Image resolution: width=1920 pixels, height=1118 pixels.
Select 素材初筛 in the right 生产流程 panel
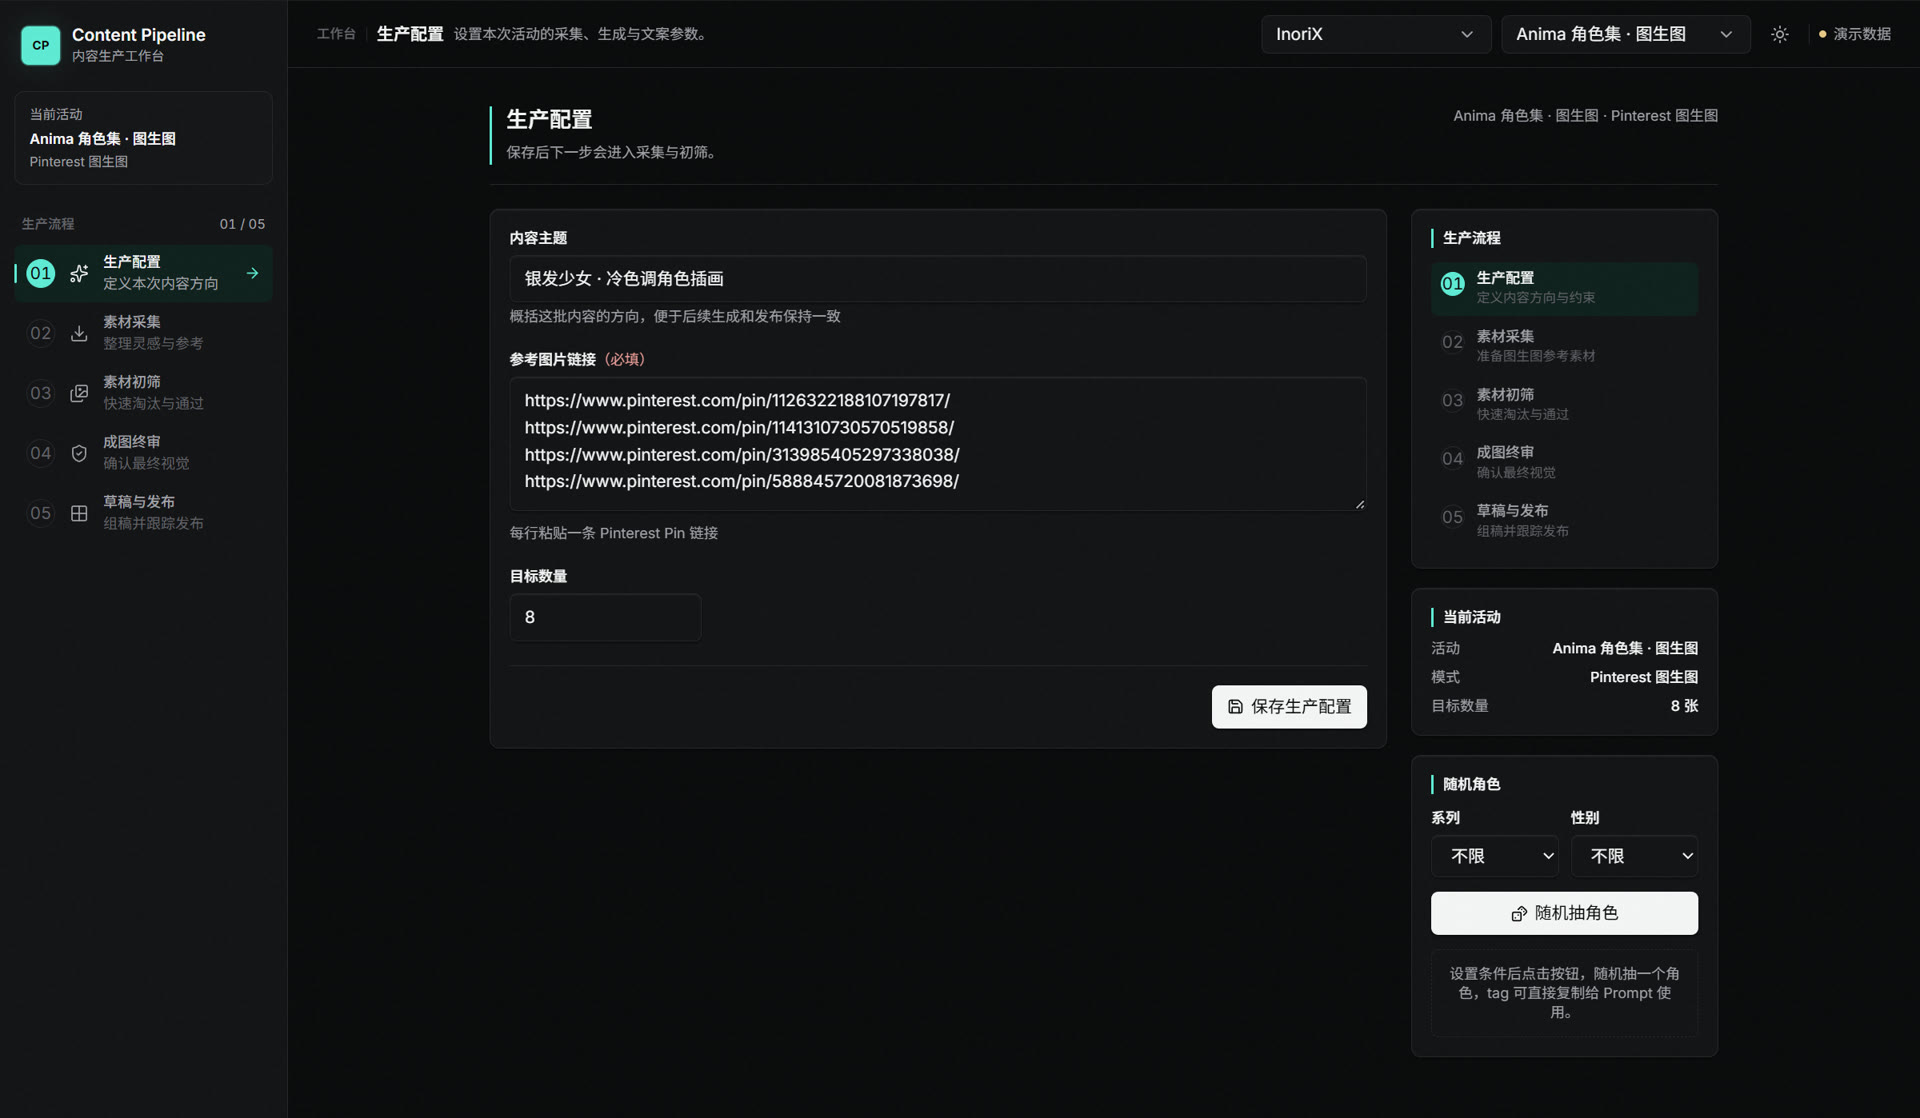[1564, 404]
